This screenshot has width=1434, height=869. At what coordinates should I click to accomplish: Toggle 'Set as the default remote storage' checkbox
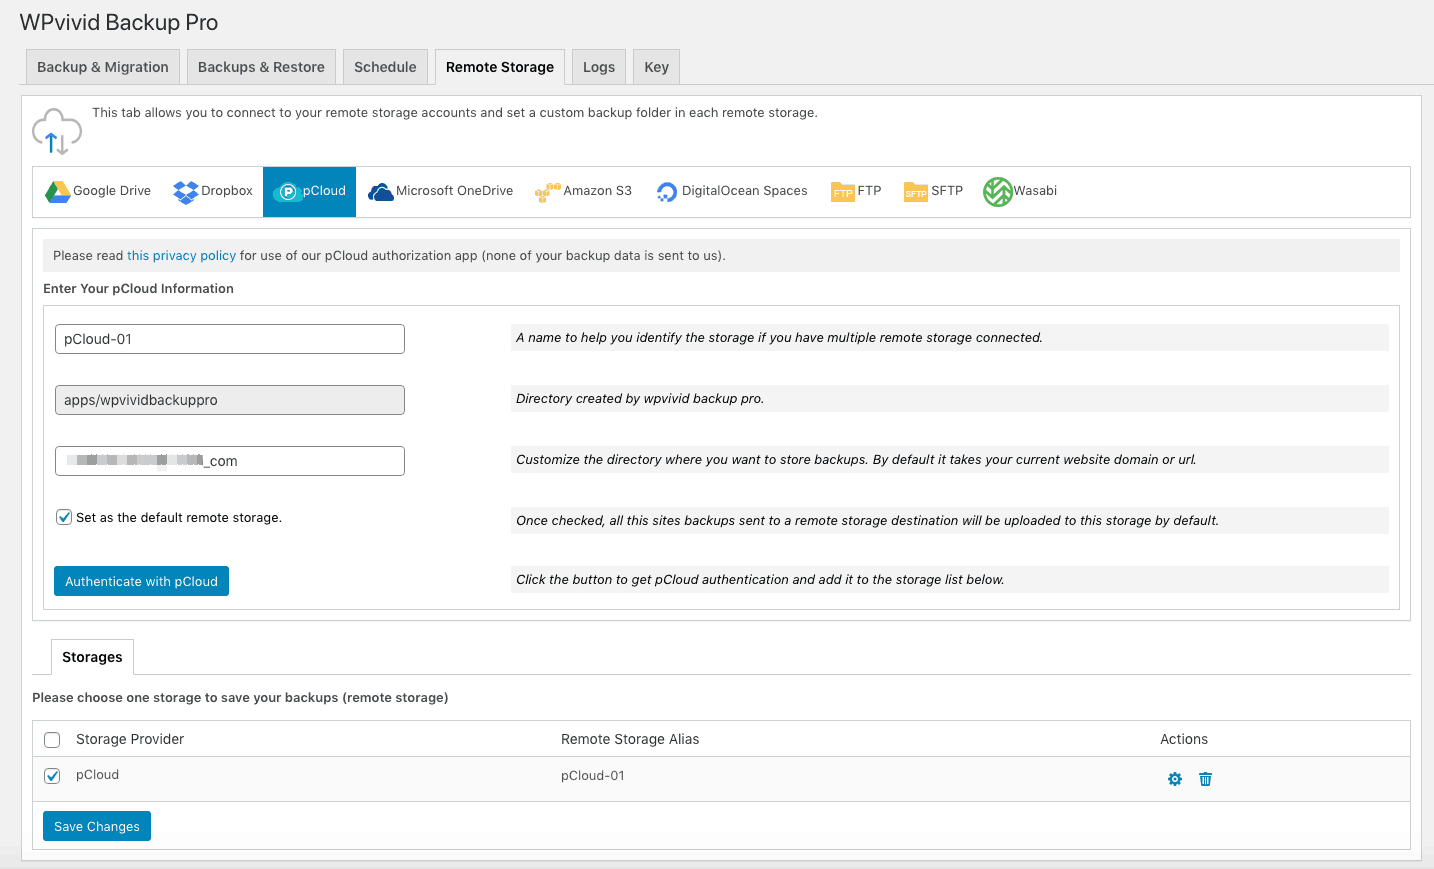coord(64,517)
